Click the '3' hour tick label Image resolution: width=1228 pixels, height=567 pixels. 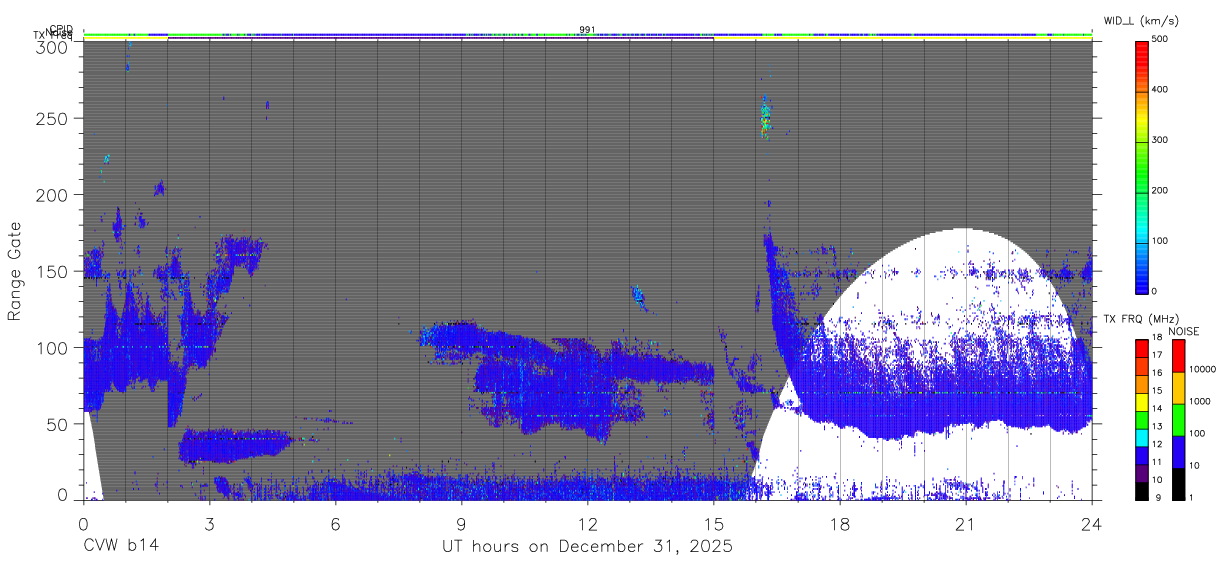209,522
